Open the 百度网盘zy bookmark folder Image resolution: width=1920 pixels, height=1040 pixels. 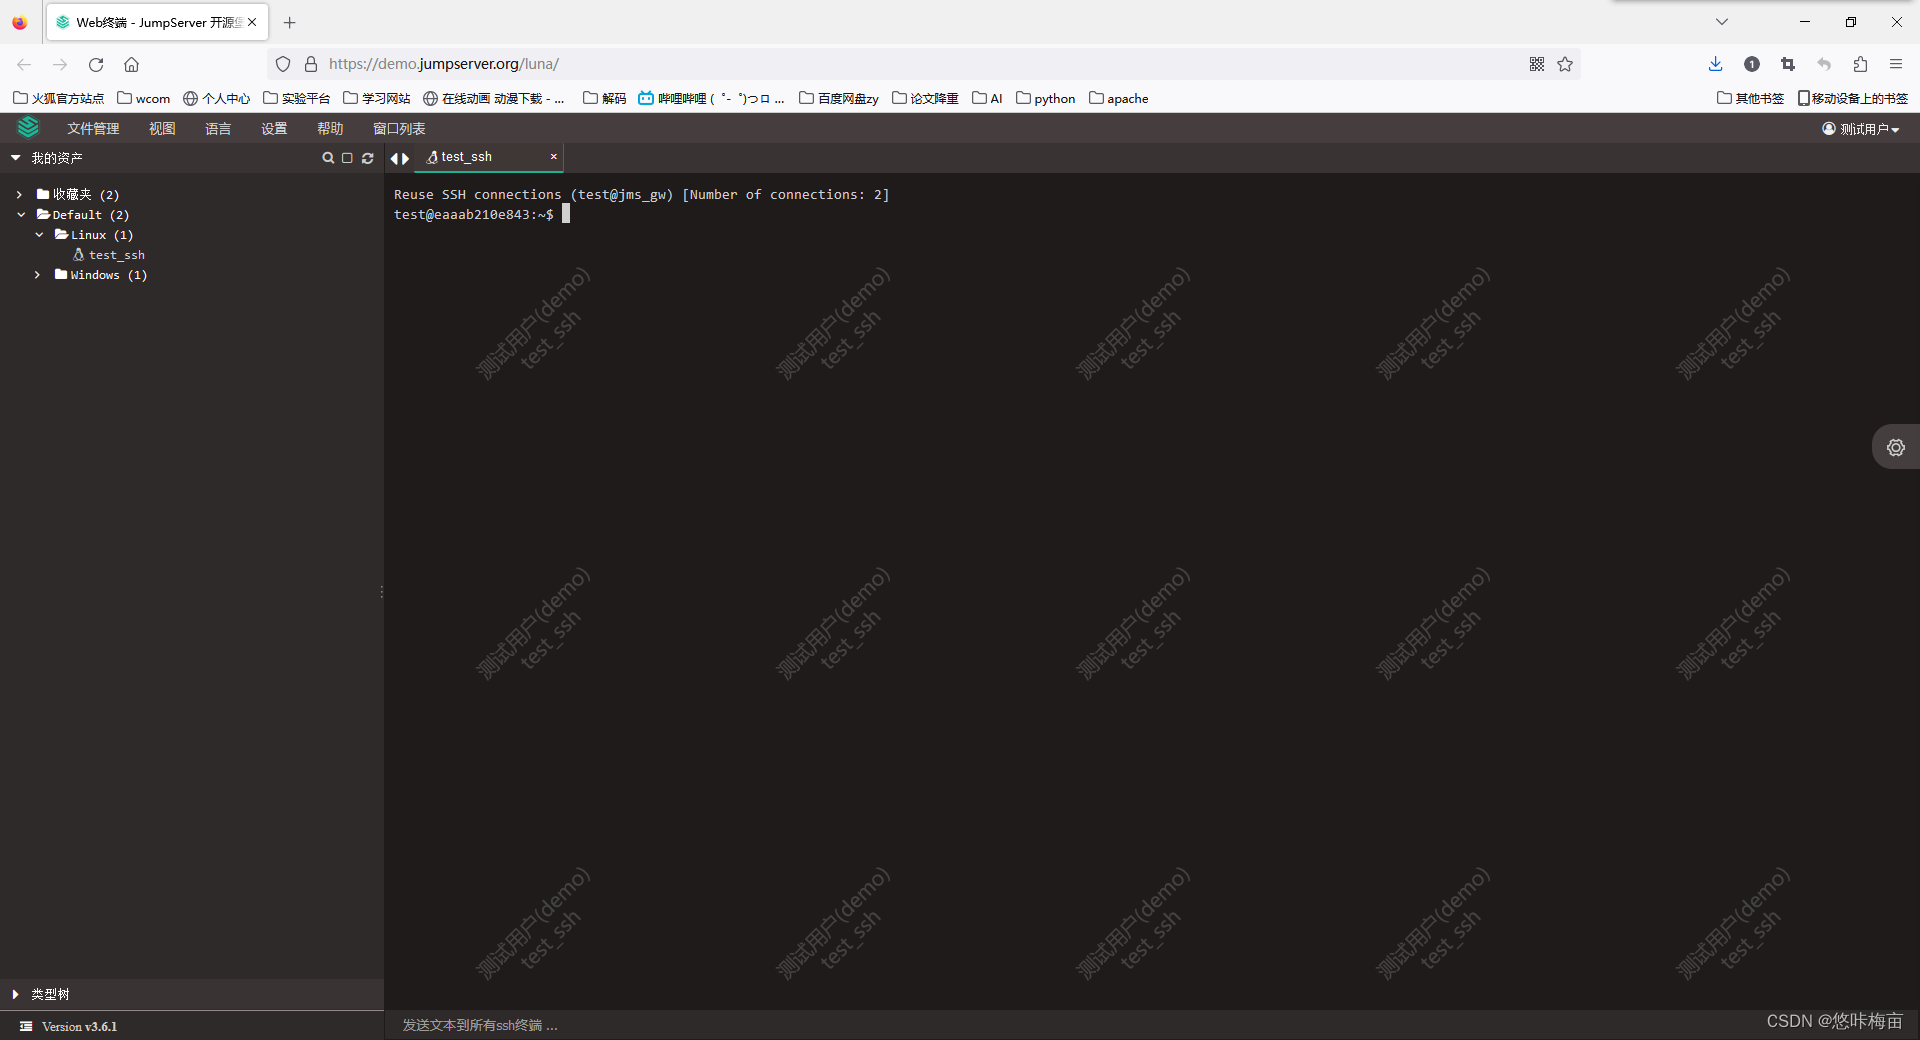click(839, 98)
